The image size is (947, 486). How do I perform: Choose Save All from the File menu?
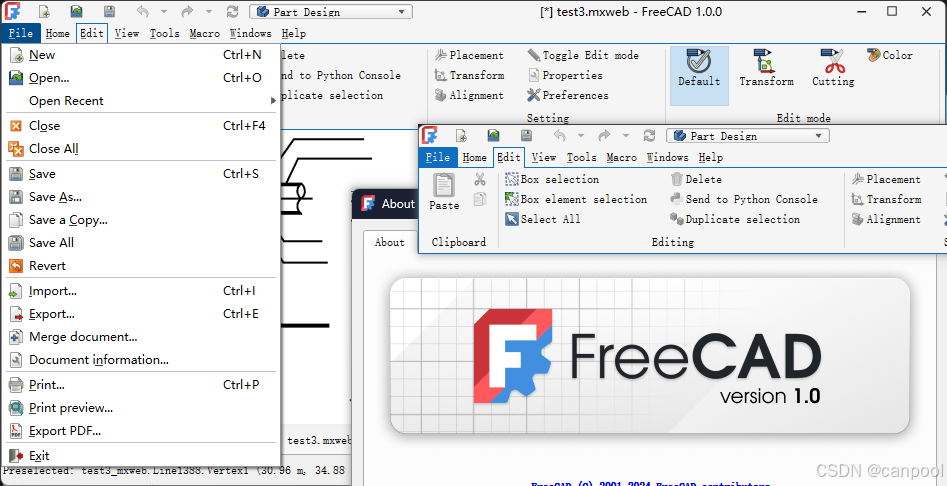(141, 243)
